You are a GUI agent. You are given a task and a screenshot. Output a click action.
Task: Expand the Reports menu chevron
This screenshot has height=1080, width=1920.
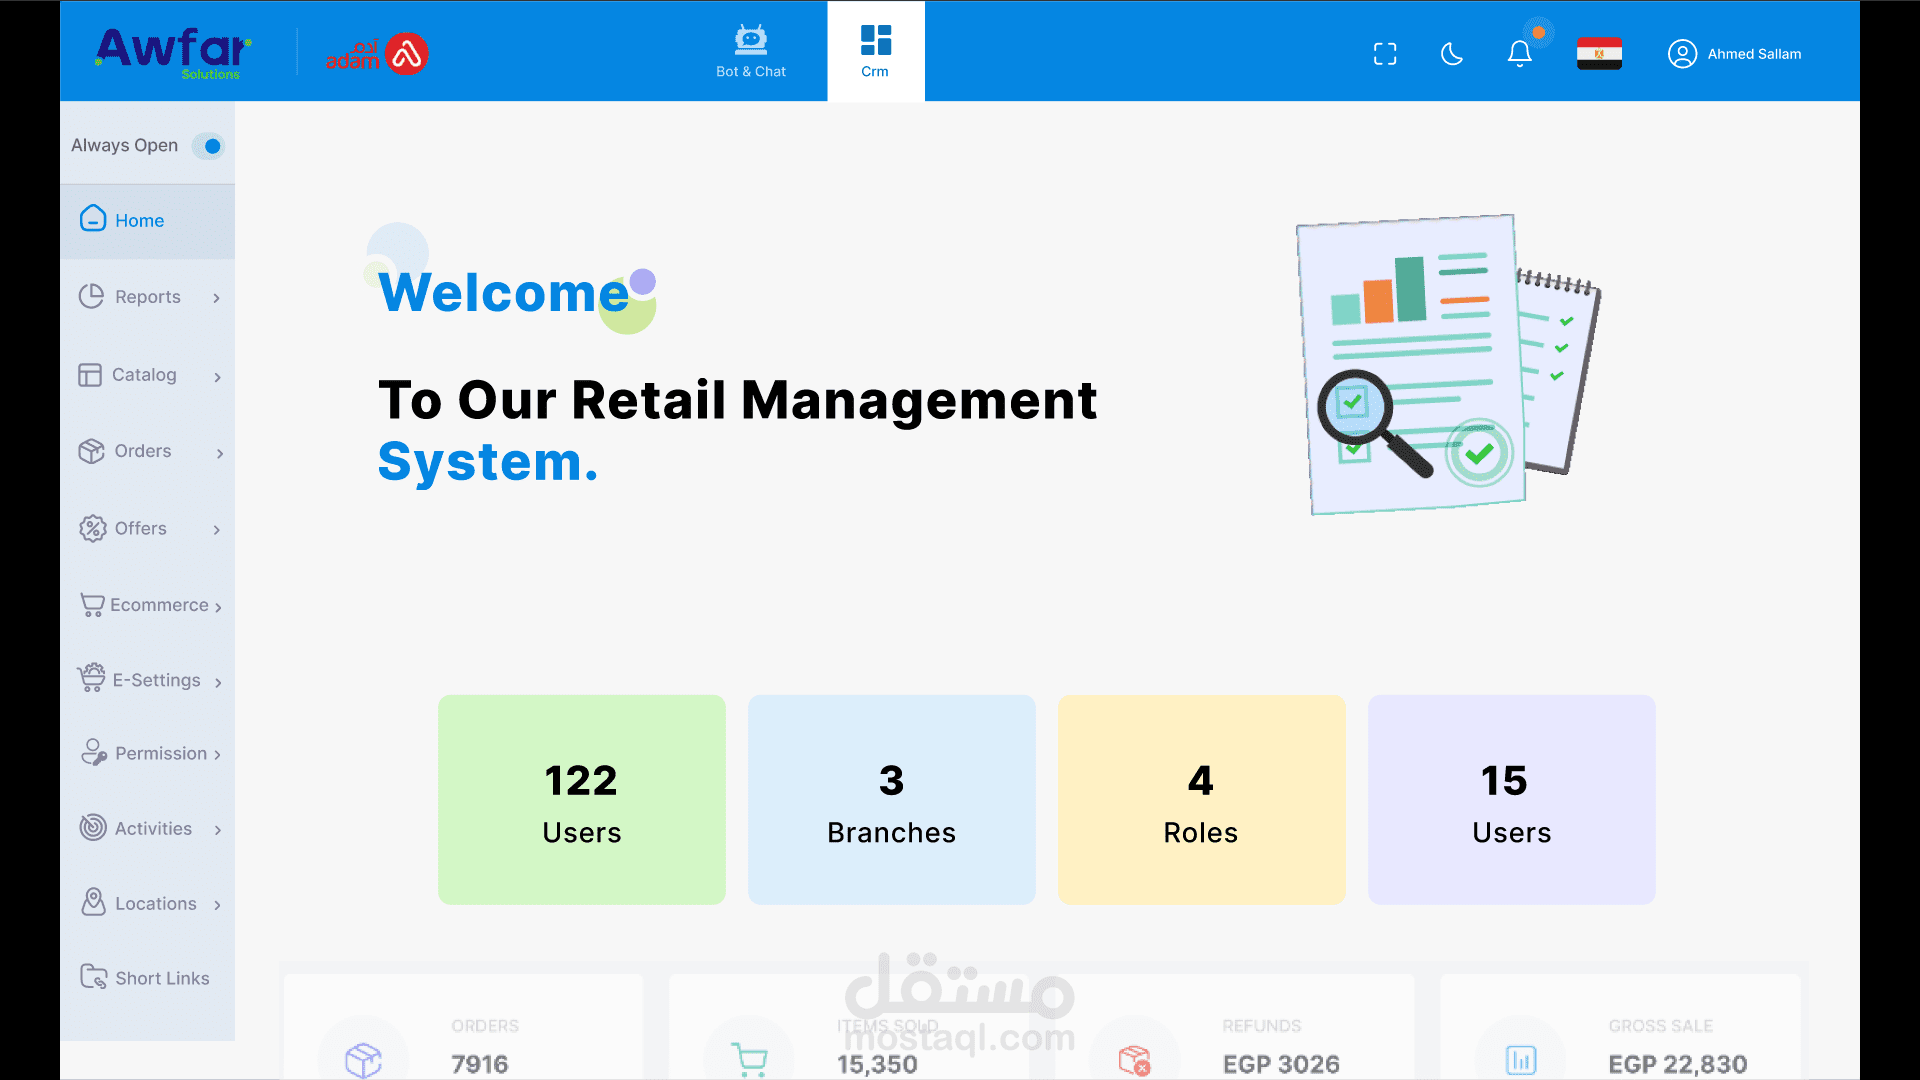216,298
